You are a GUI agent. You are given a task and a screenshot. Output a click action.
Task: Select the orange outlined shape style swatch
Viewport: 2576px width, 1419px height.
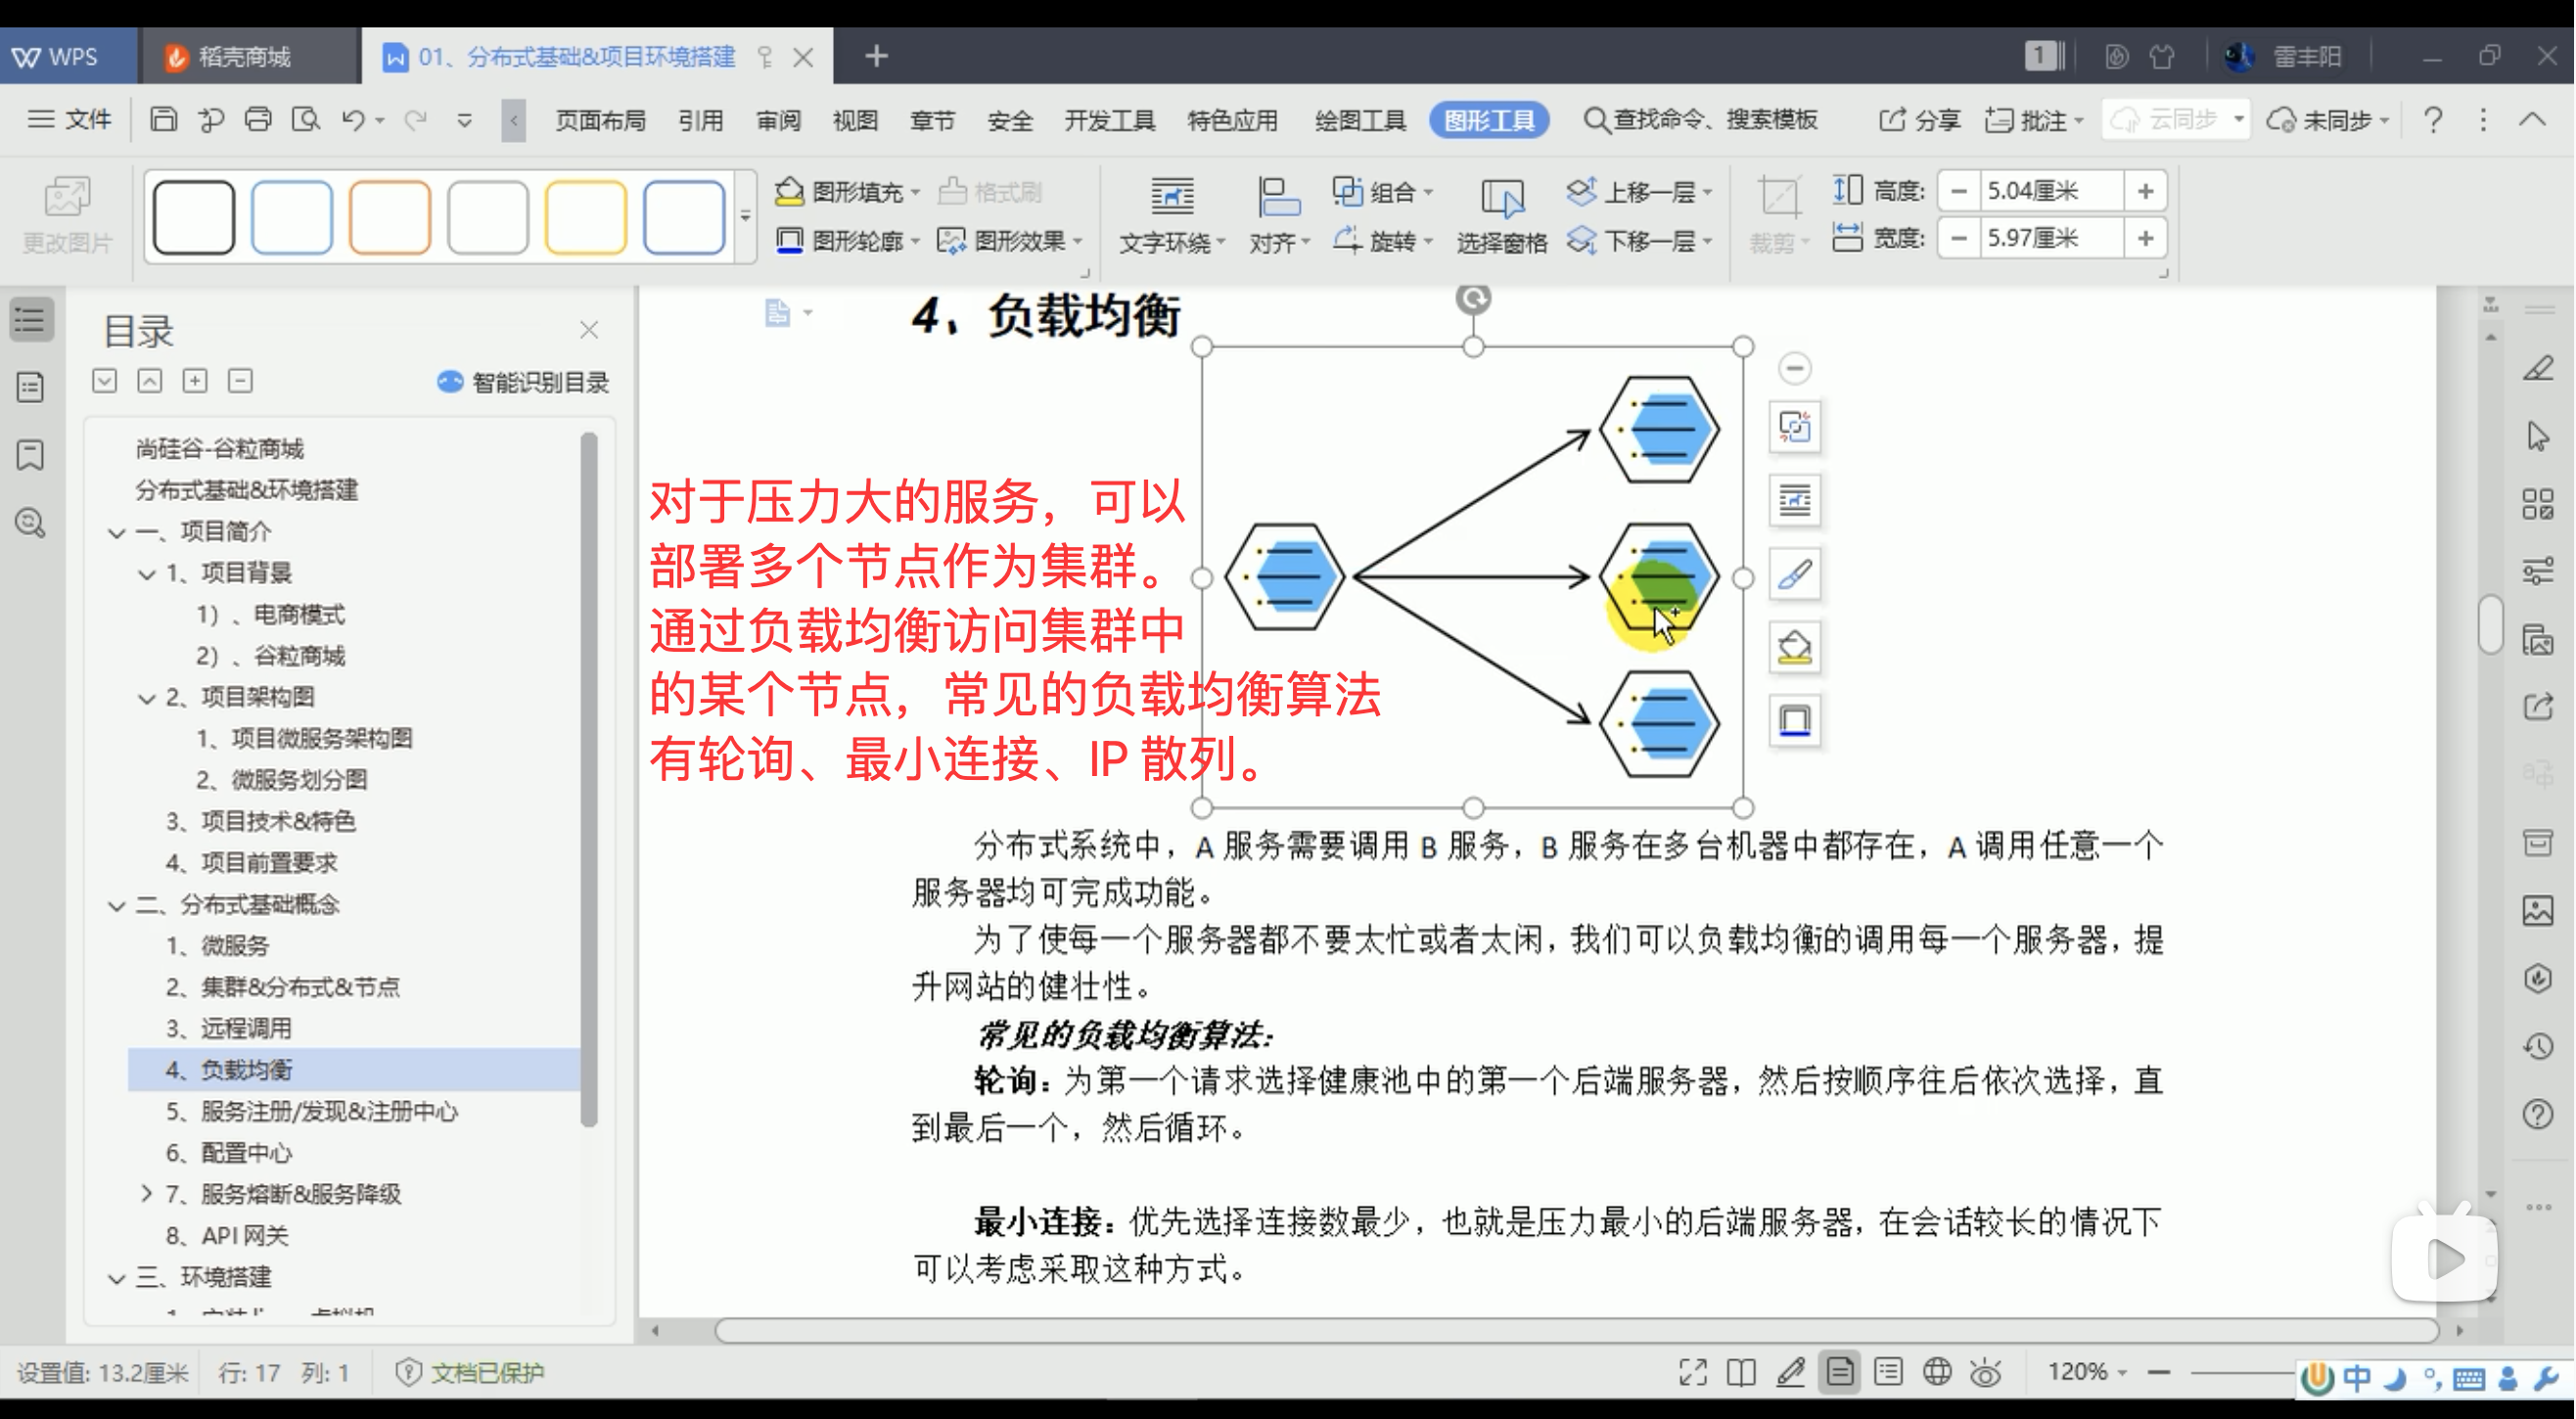[389, 216]
